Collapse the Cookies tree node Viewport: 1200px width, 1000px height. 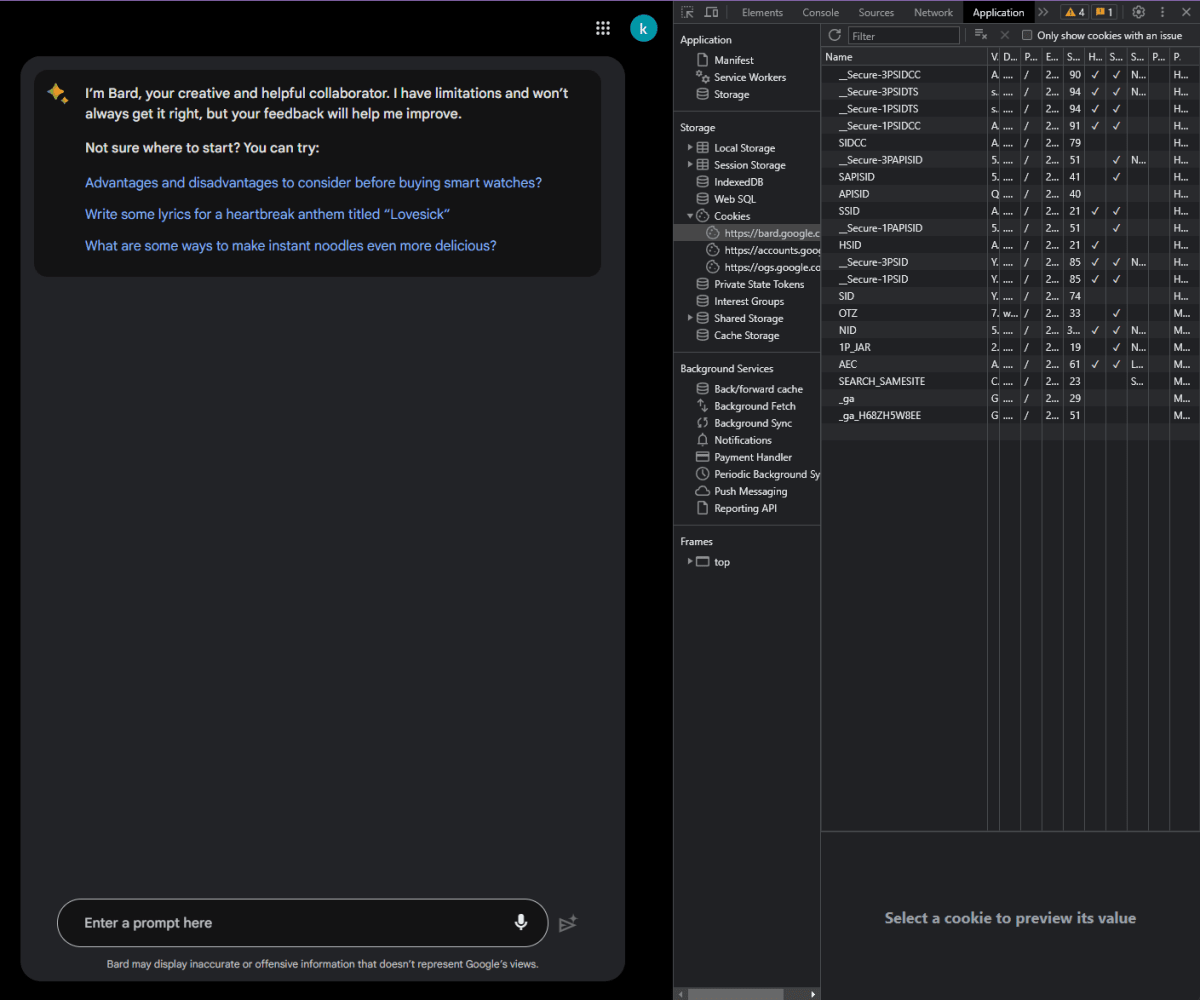coord(690,216)
